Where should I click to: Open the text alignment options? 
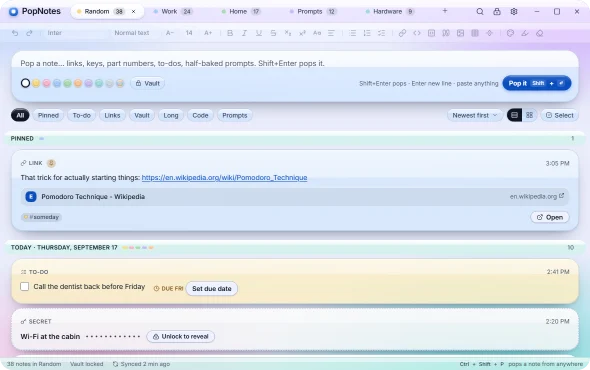(x=331, y=33)
